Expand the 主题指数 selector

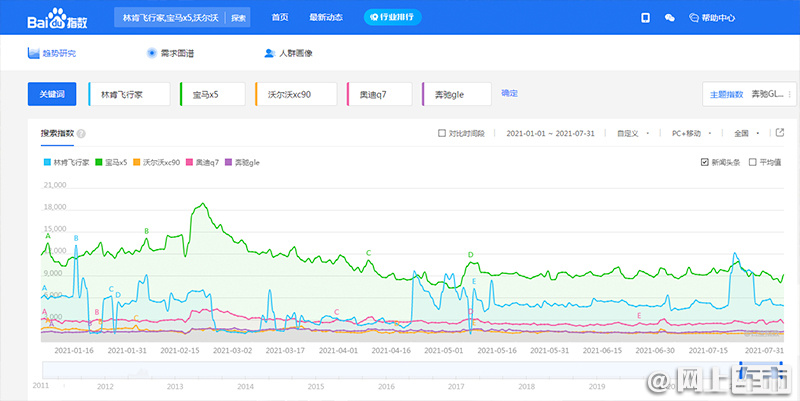[749, 94]
